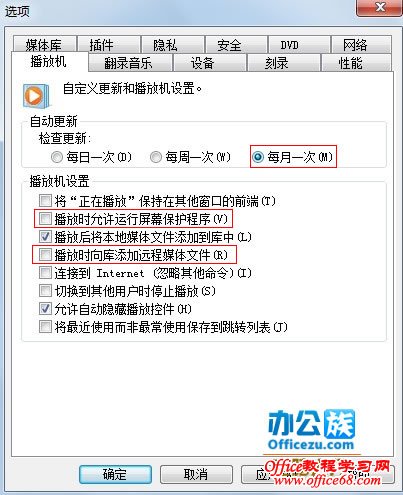This screenshot has width=403, height=495.
Task: Open the 插件 tab
Action: [x=108, y=44]
